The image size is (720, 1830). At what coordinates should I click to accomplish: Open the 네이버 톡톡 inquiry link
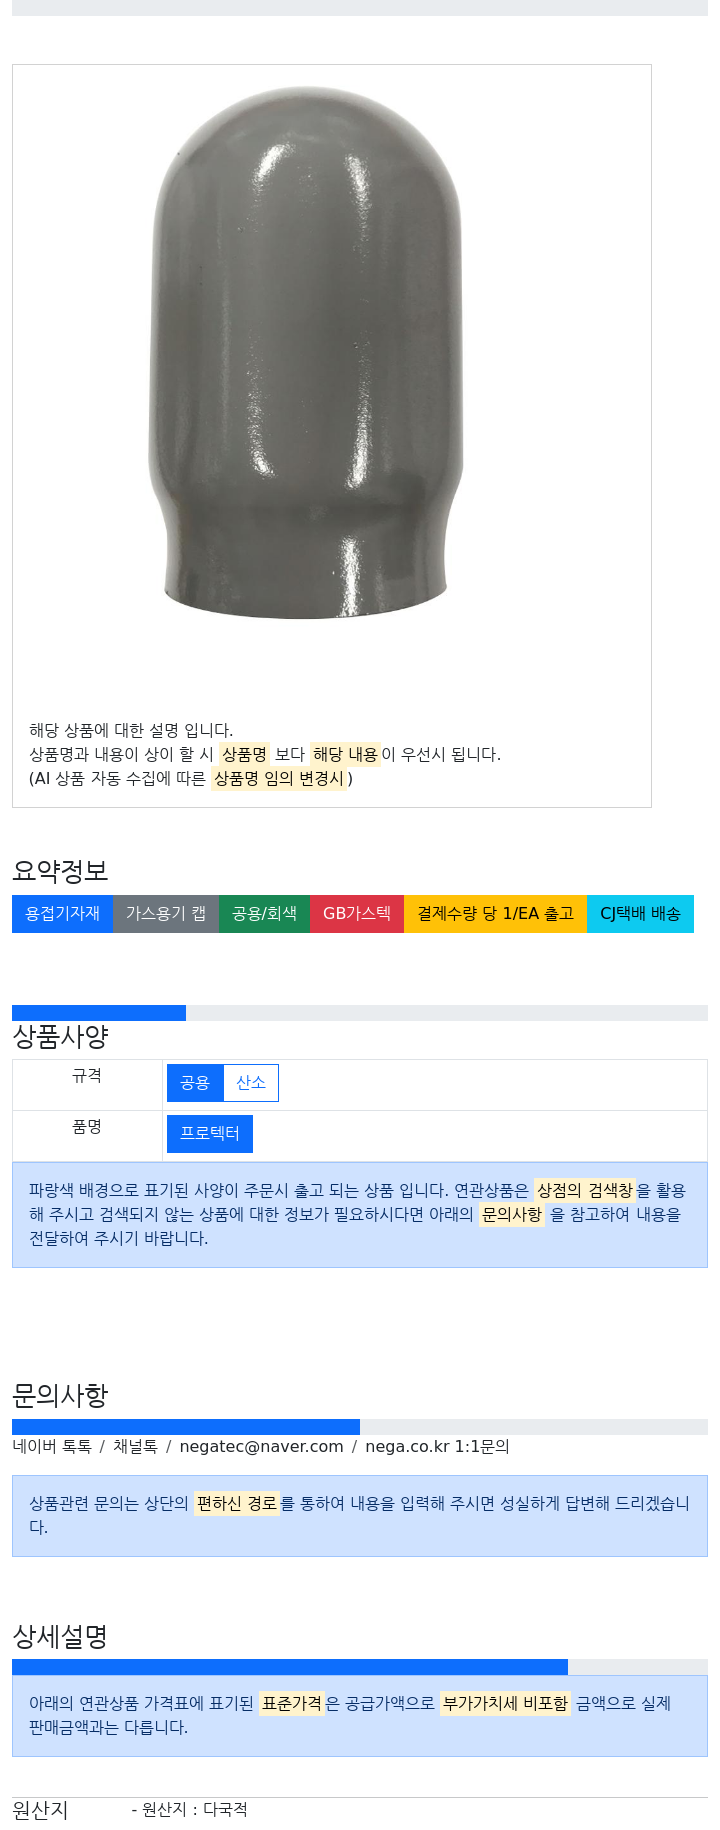(52, 1447)
